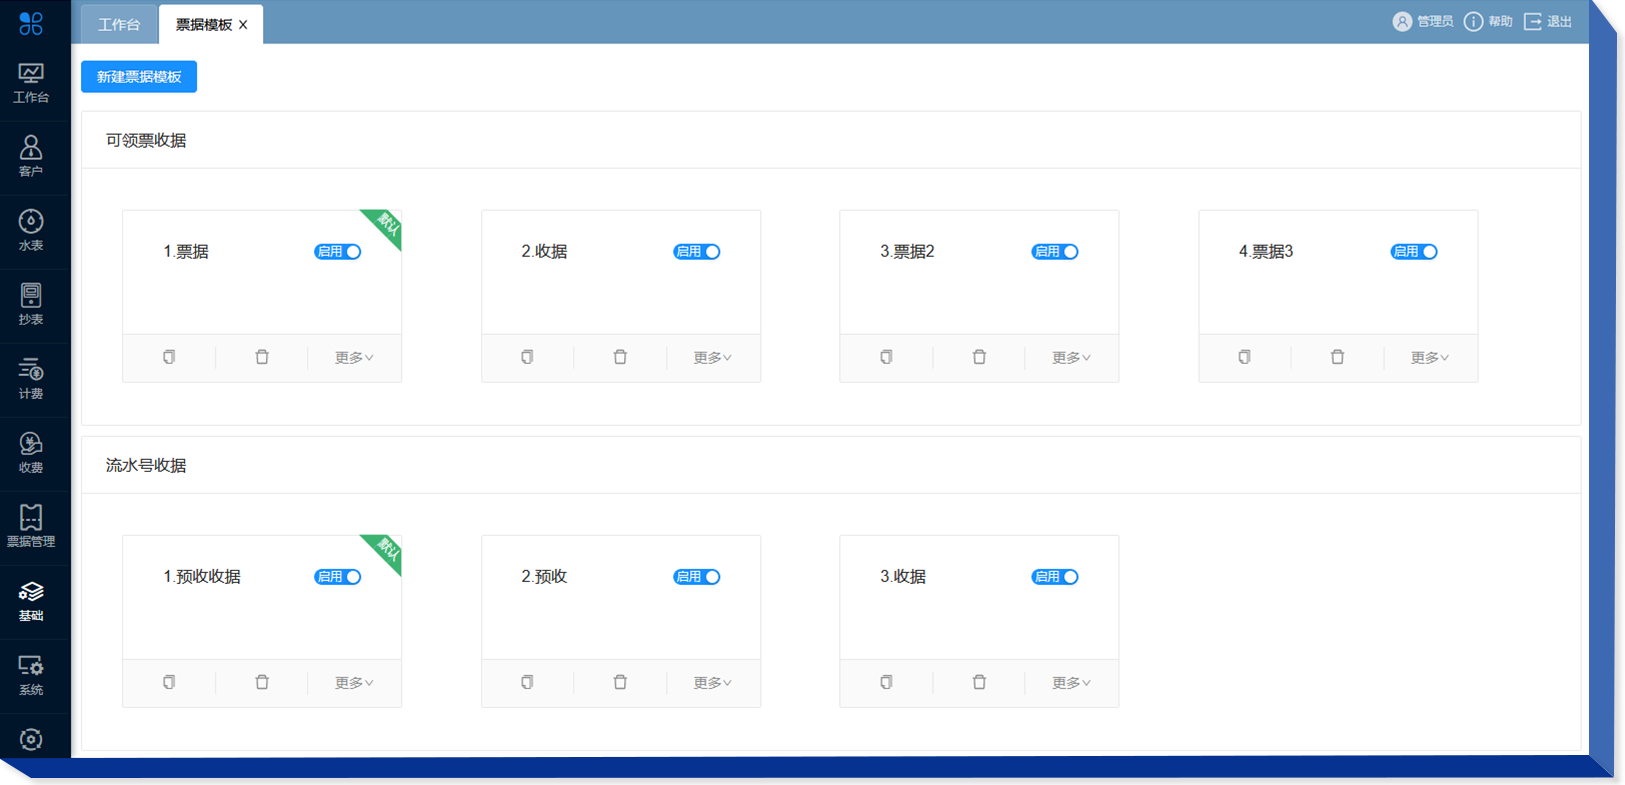This screenshot has height=785, width=1625.
Task: Copy the 3.票据2 template
Action: pos(886,357)
